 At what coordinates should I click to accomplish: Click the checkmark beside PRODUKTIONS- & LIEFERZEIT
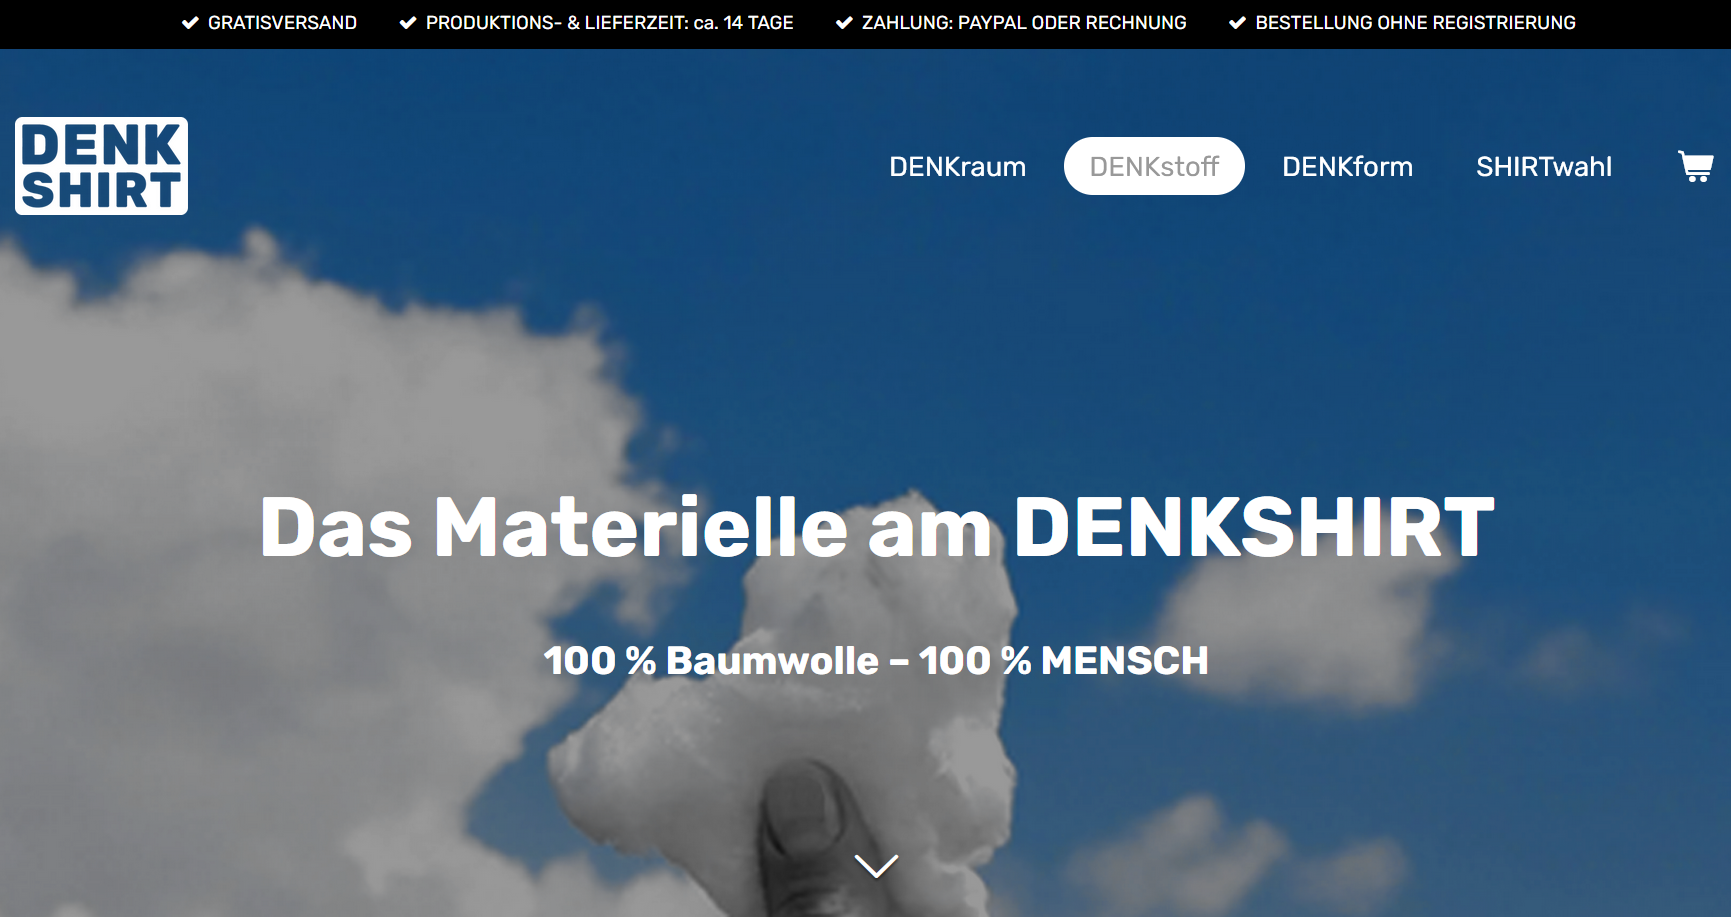click(407, 22)
